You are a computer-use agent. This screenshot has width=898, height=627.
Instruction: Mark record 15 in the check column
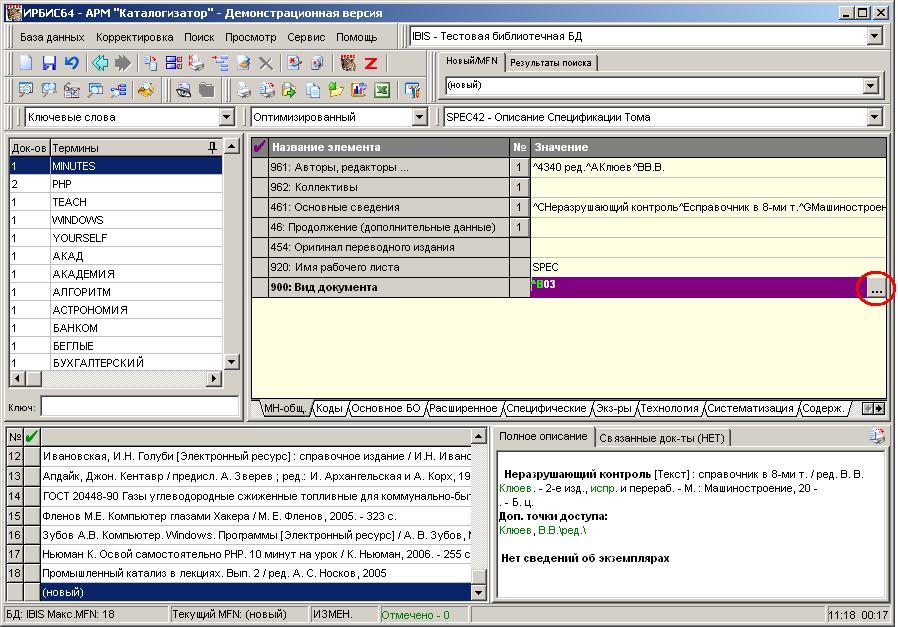[x=32, y=516]
